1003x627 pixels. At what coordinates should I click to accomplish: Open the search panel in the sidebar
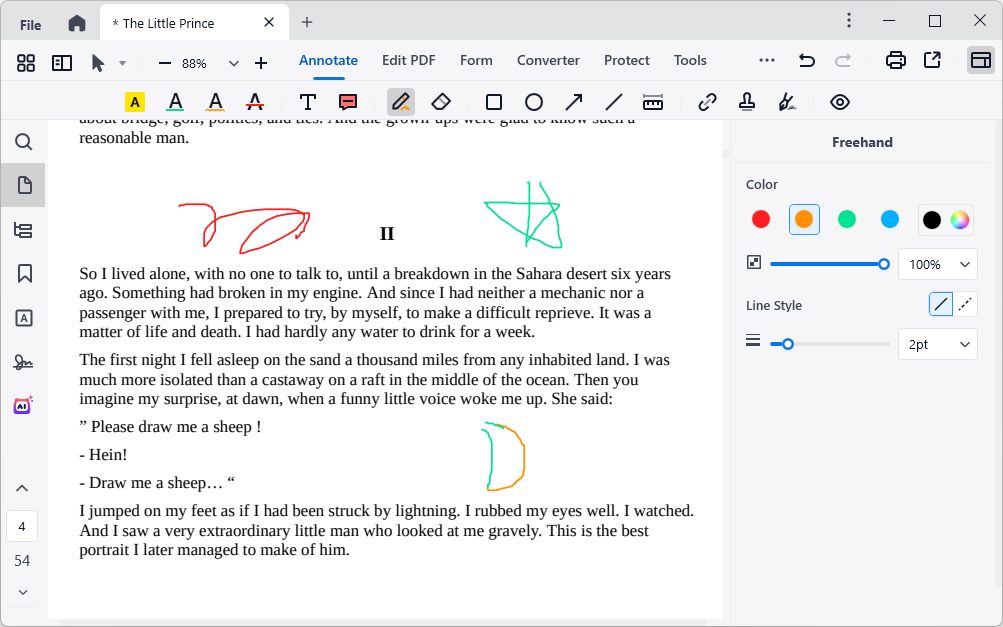[23, 141]
